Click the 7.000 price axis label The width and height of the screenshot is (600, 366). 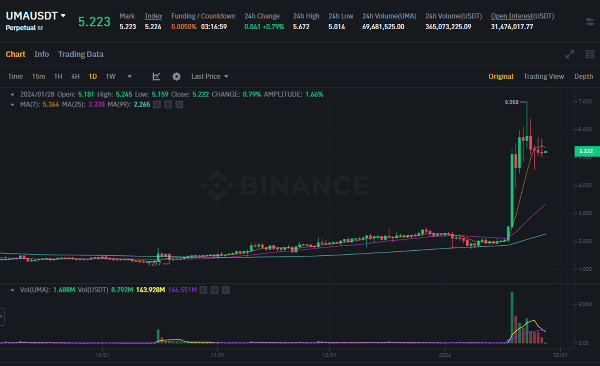(585, 101)
